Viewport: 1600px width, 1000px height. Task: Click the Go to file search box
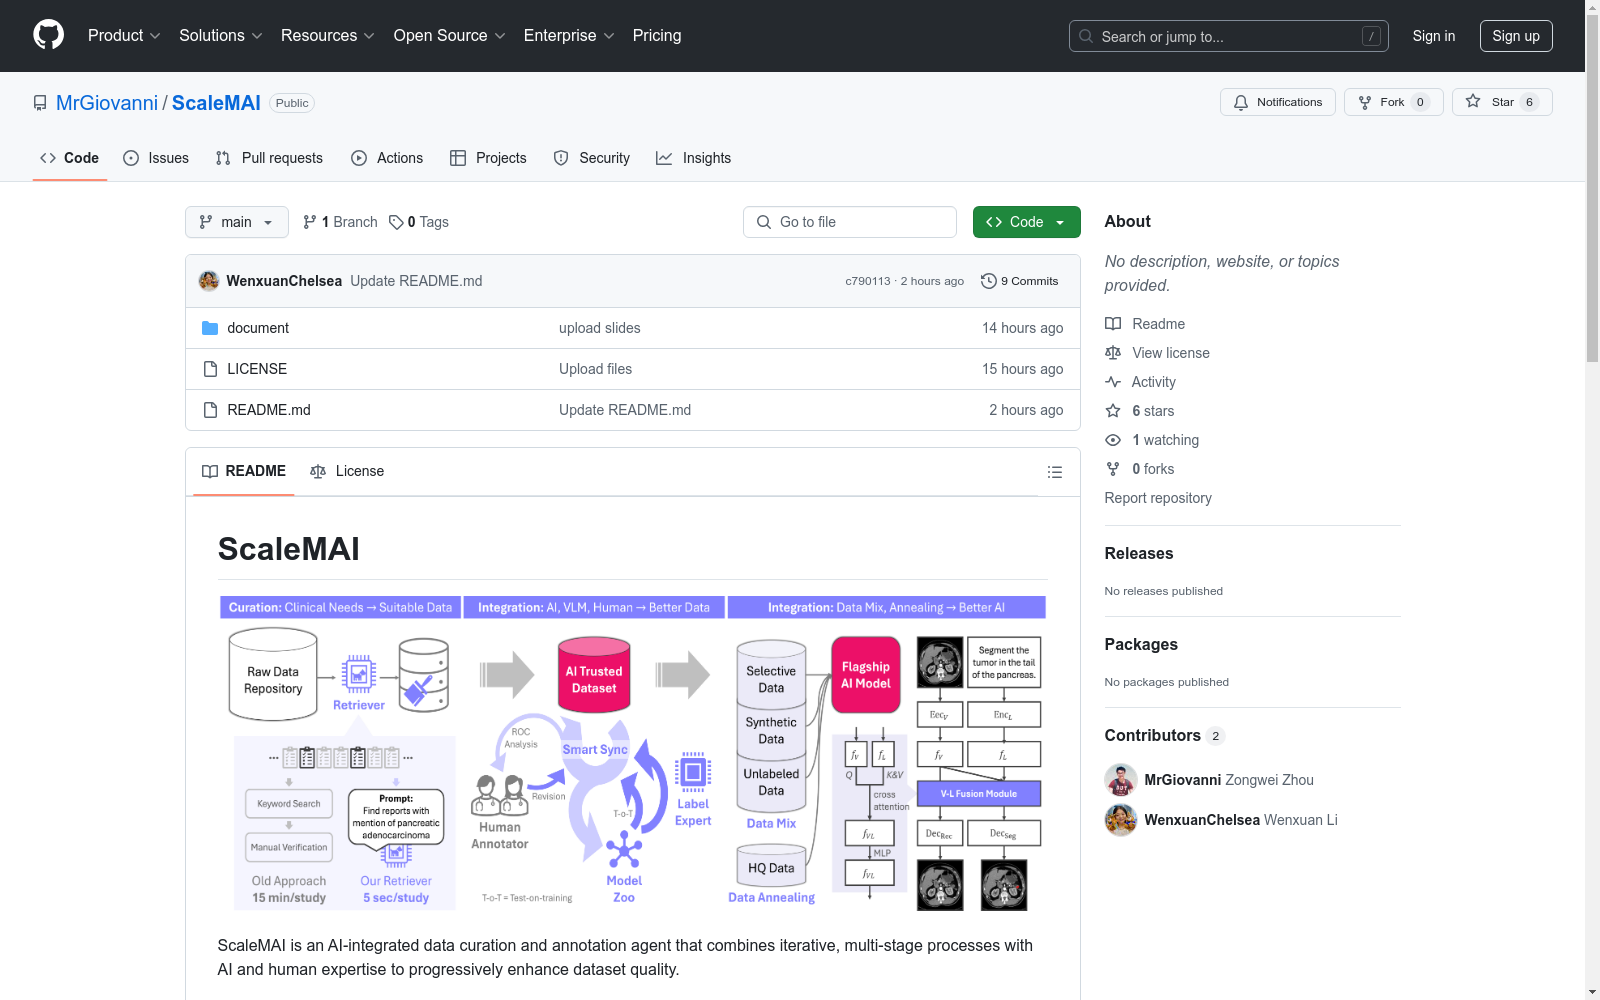[850, 222]
